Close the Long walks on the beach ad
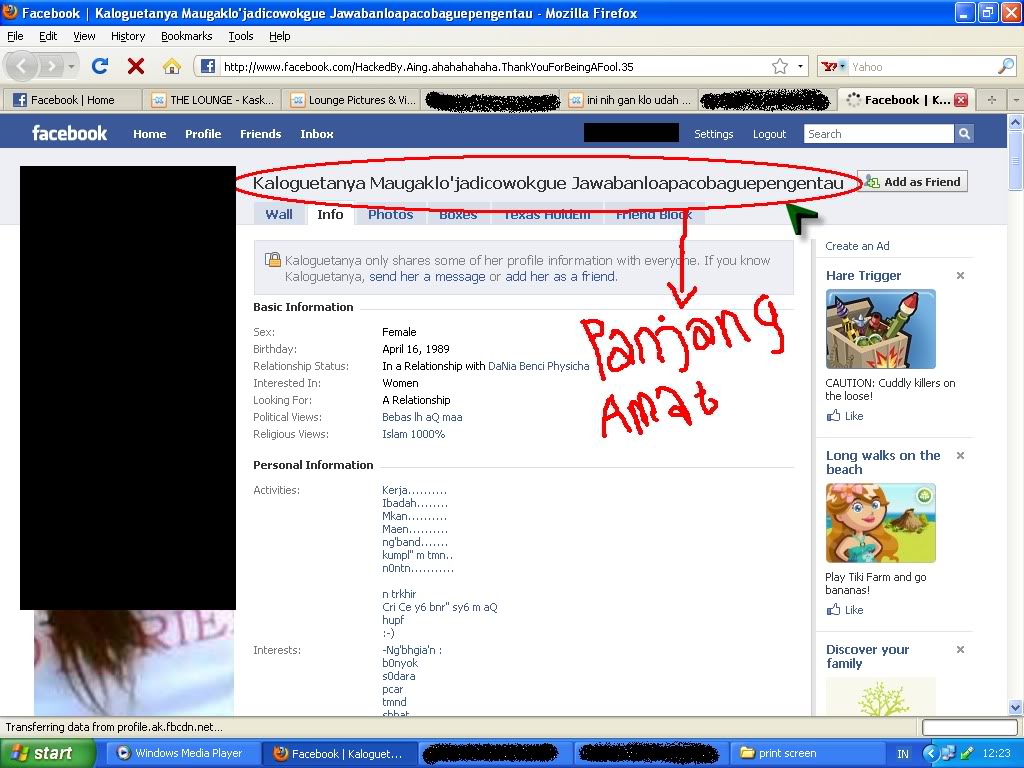1024x768 pixels. pyautogui.click(x=960, y=455)
